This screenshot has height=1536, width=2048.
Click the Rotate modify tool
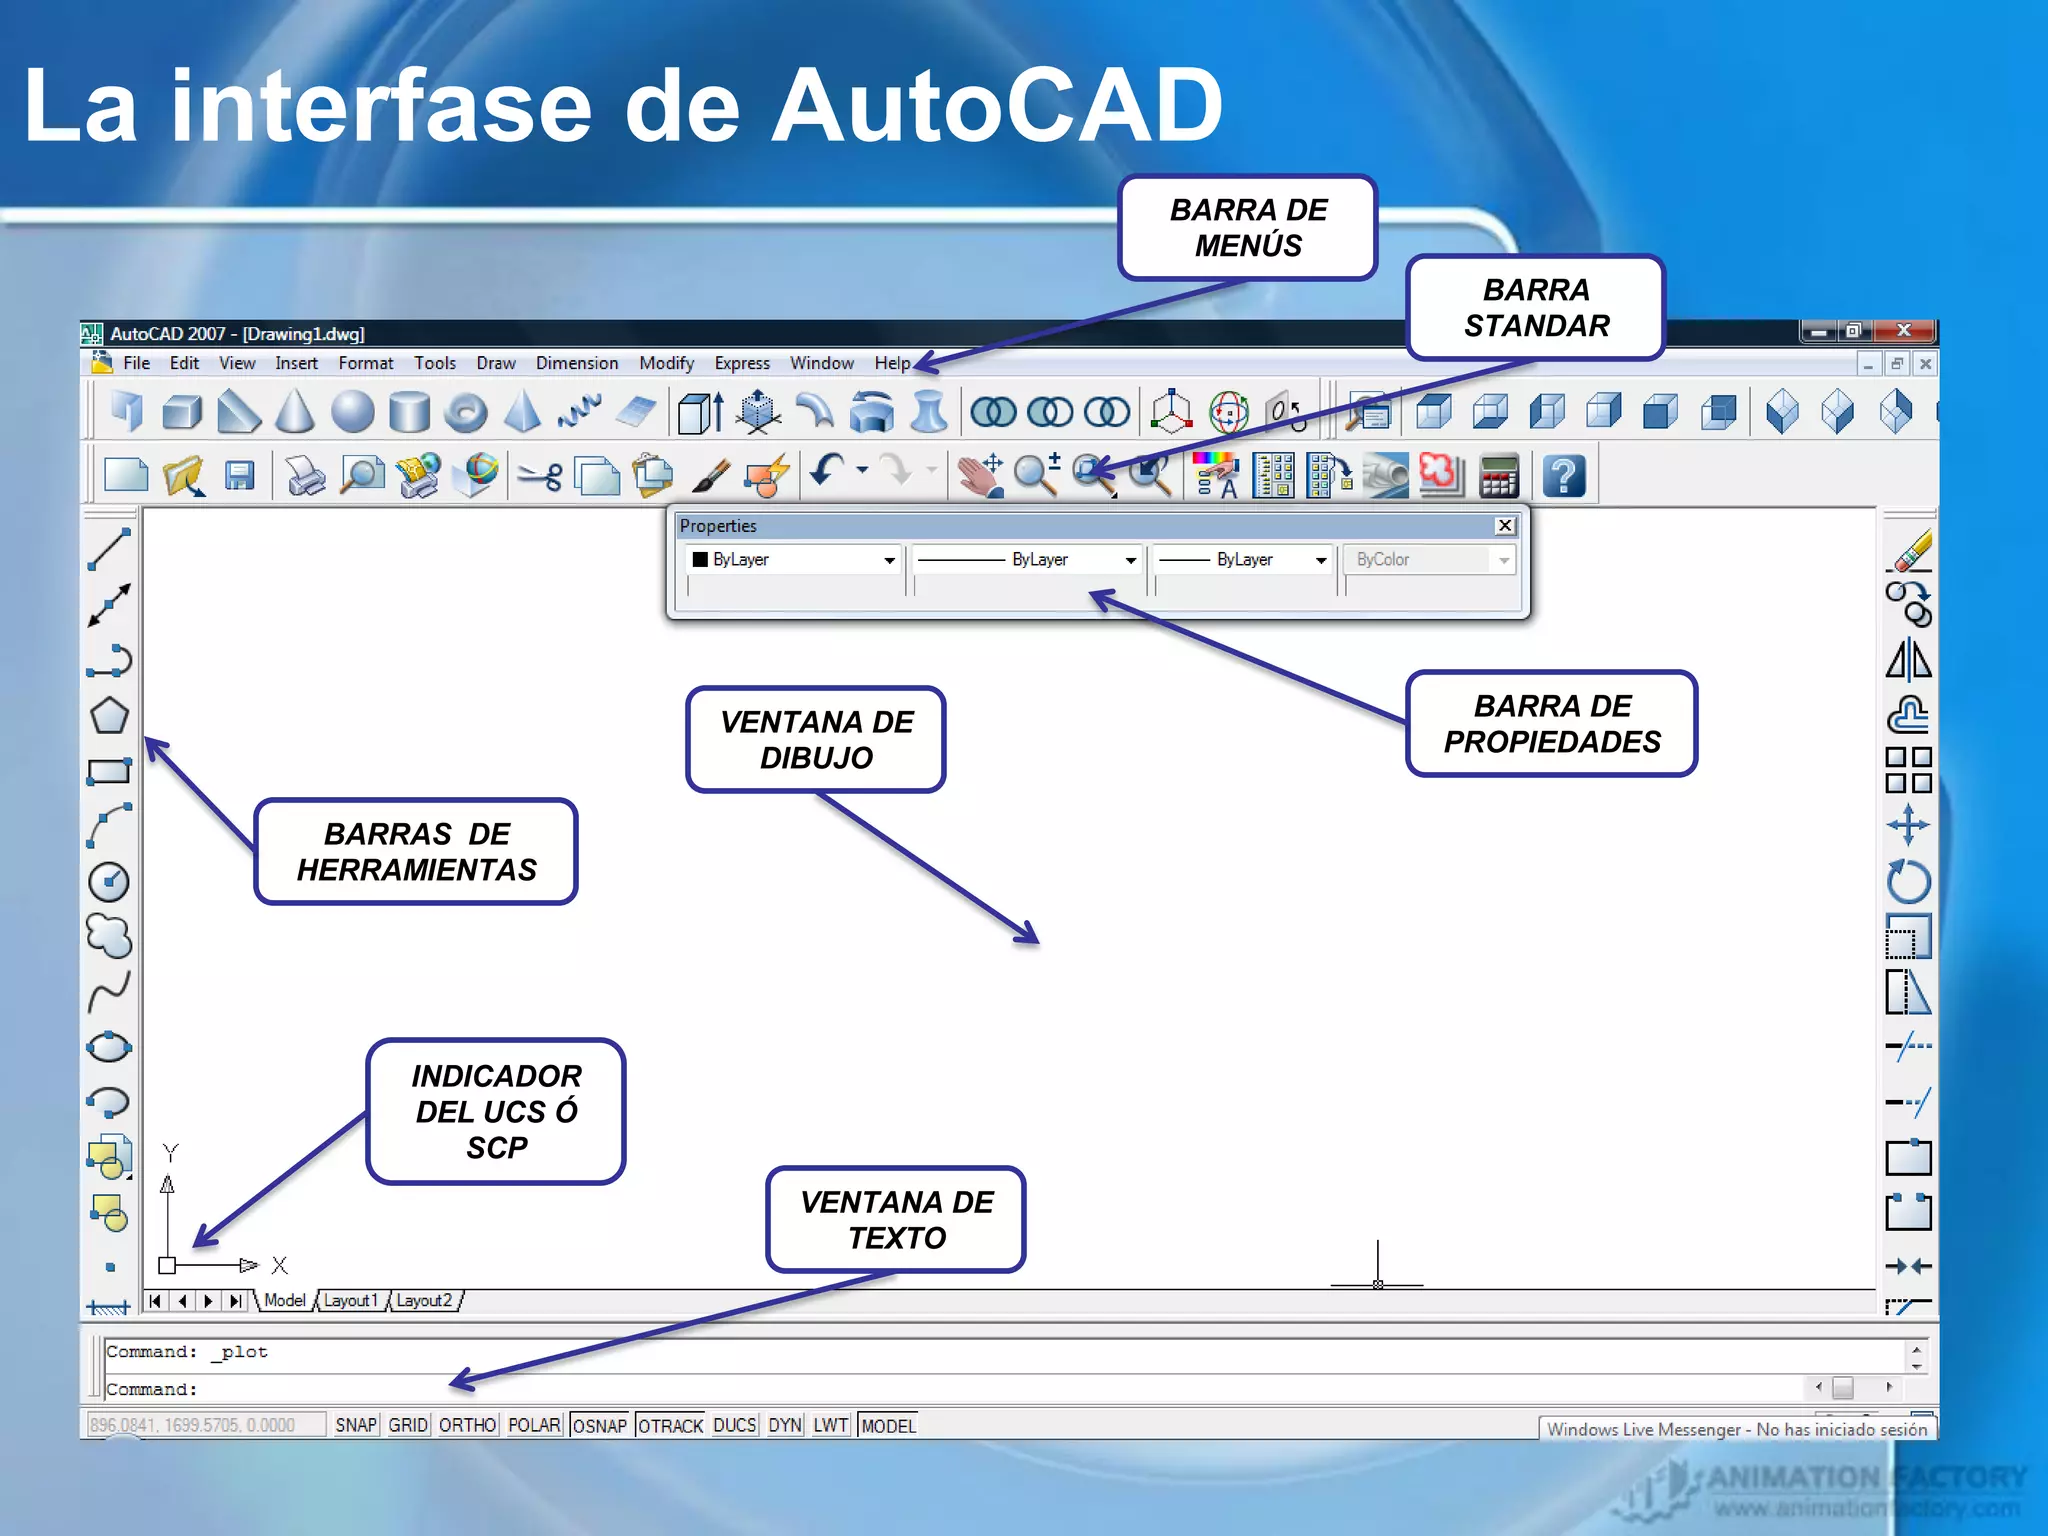(1908, 881)
